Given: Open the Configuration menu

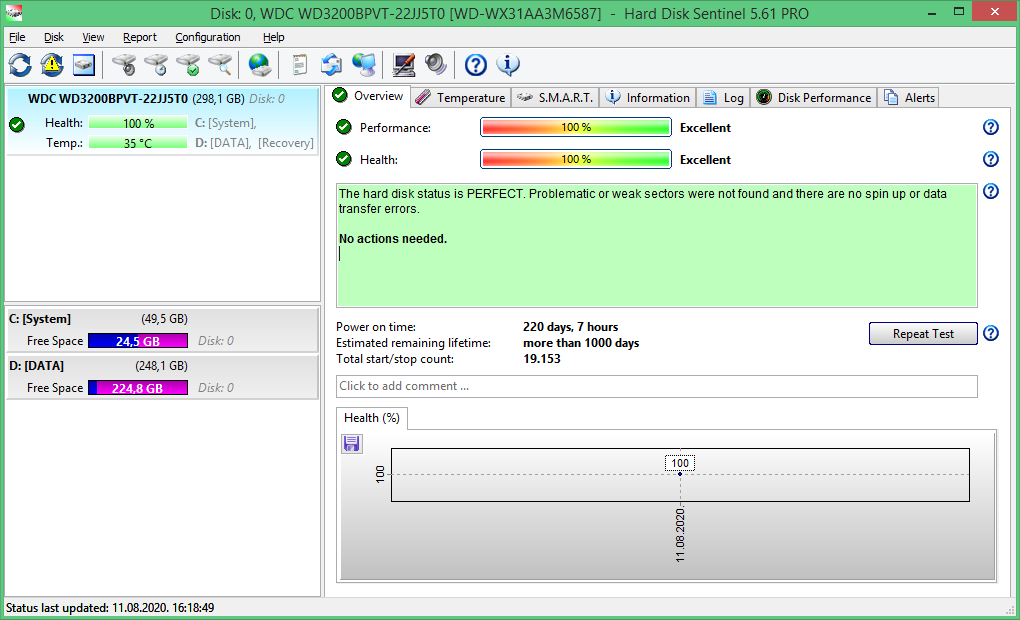Looking at the screenshot, I should tap(208, 37).
